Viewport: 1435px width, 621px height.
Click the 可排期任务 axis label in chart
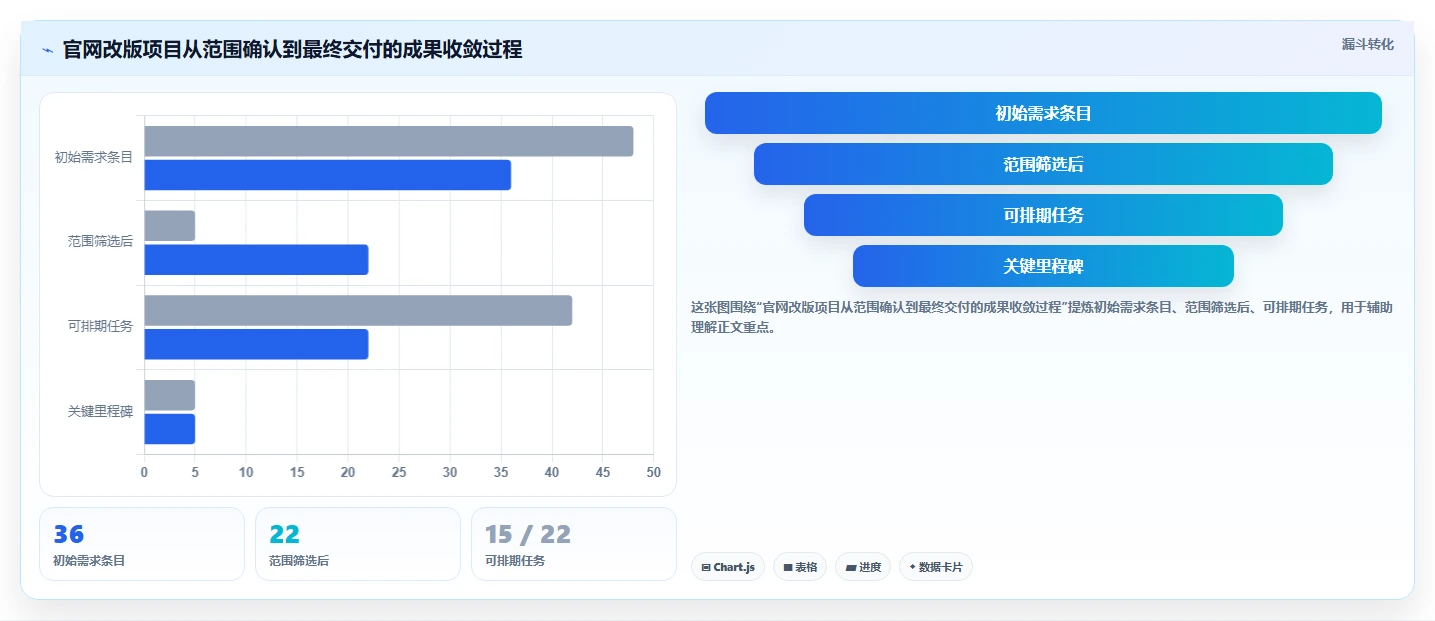(x=100, y=327)
